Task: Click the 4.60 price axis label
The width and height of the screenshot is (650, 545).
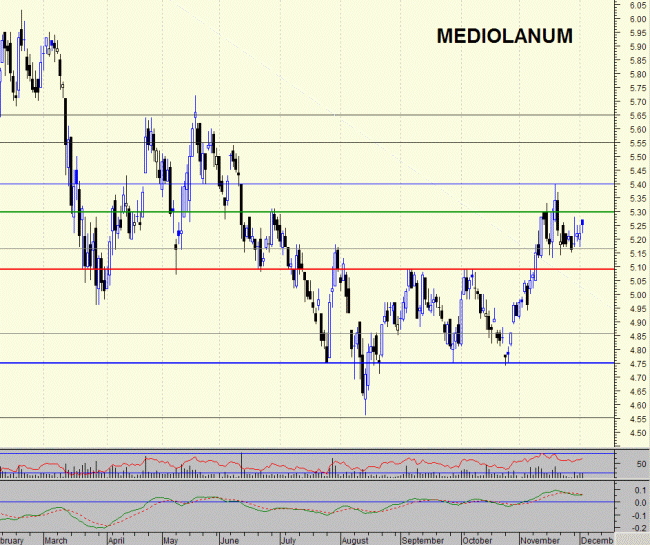Action: [x=638, y=405]
